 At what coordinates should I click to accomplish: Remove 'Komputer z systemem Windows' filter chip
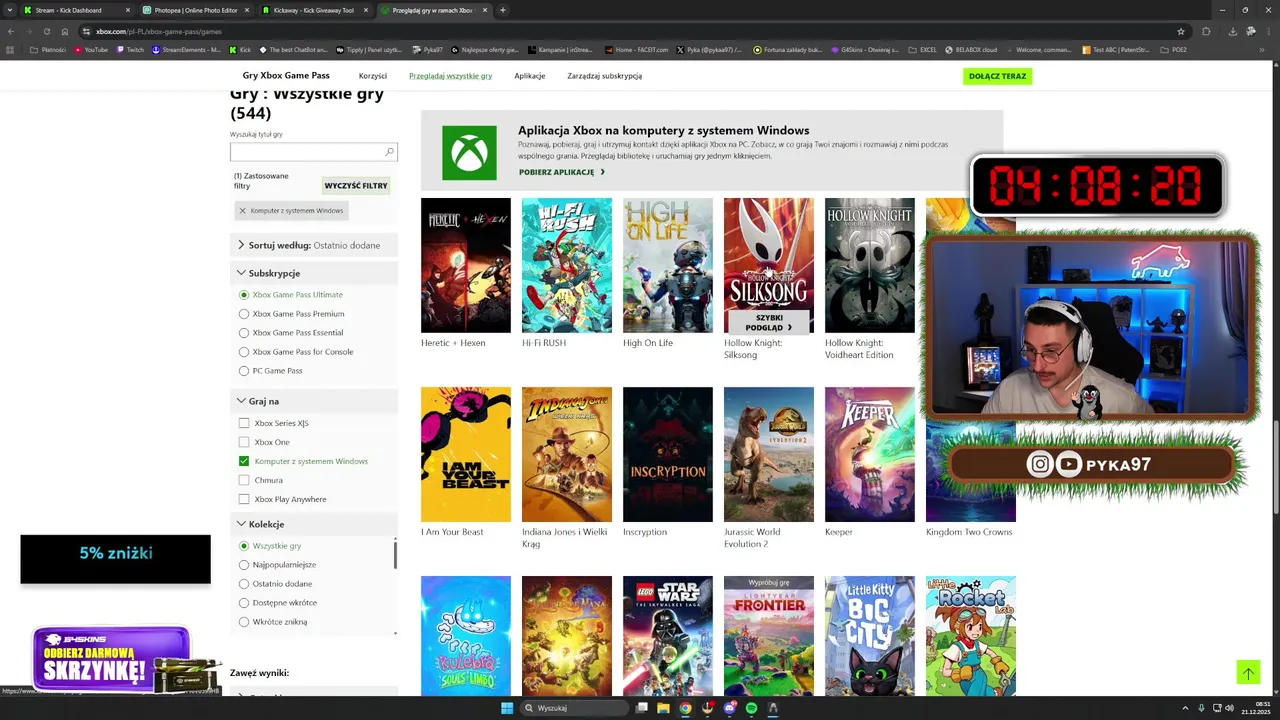(x=243, y=211)
